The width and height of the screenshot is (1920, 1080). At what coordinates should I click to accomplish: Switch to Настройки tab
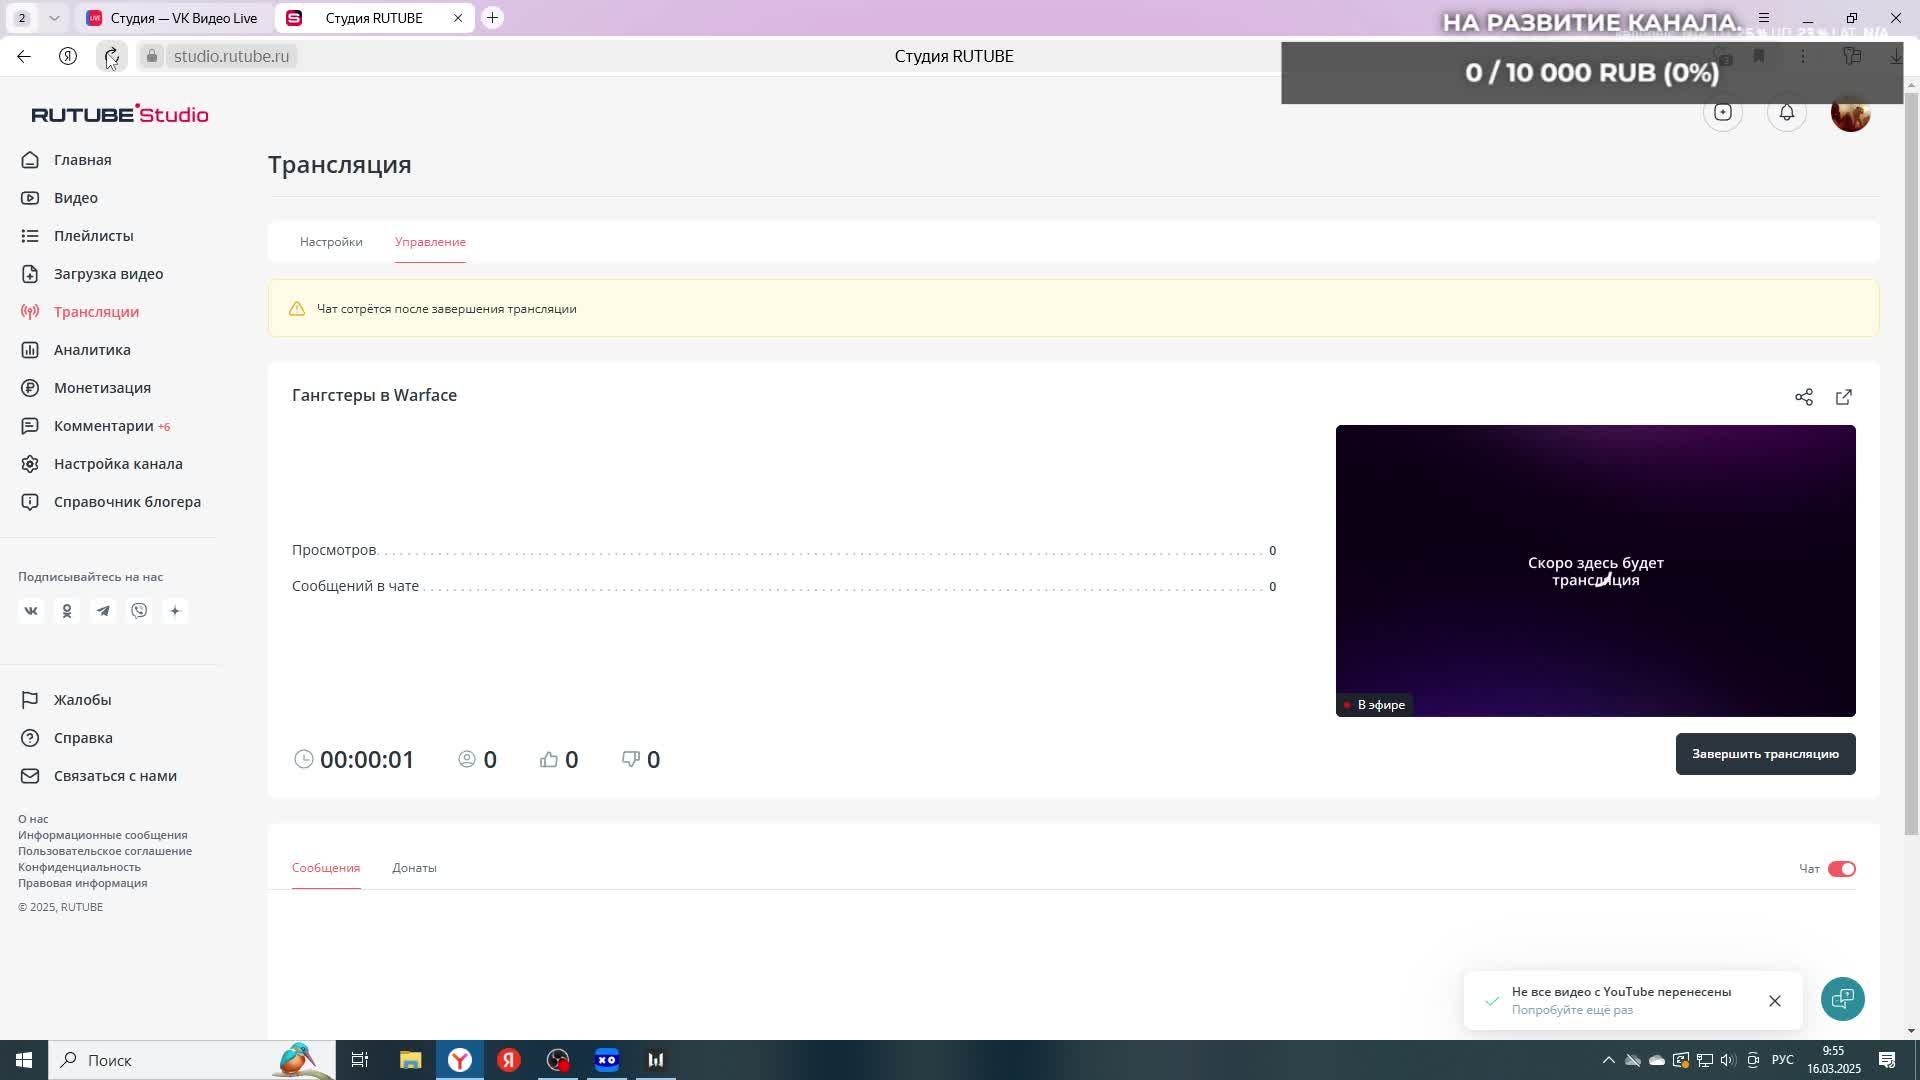(331, 242)
